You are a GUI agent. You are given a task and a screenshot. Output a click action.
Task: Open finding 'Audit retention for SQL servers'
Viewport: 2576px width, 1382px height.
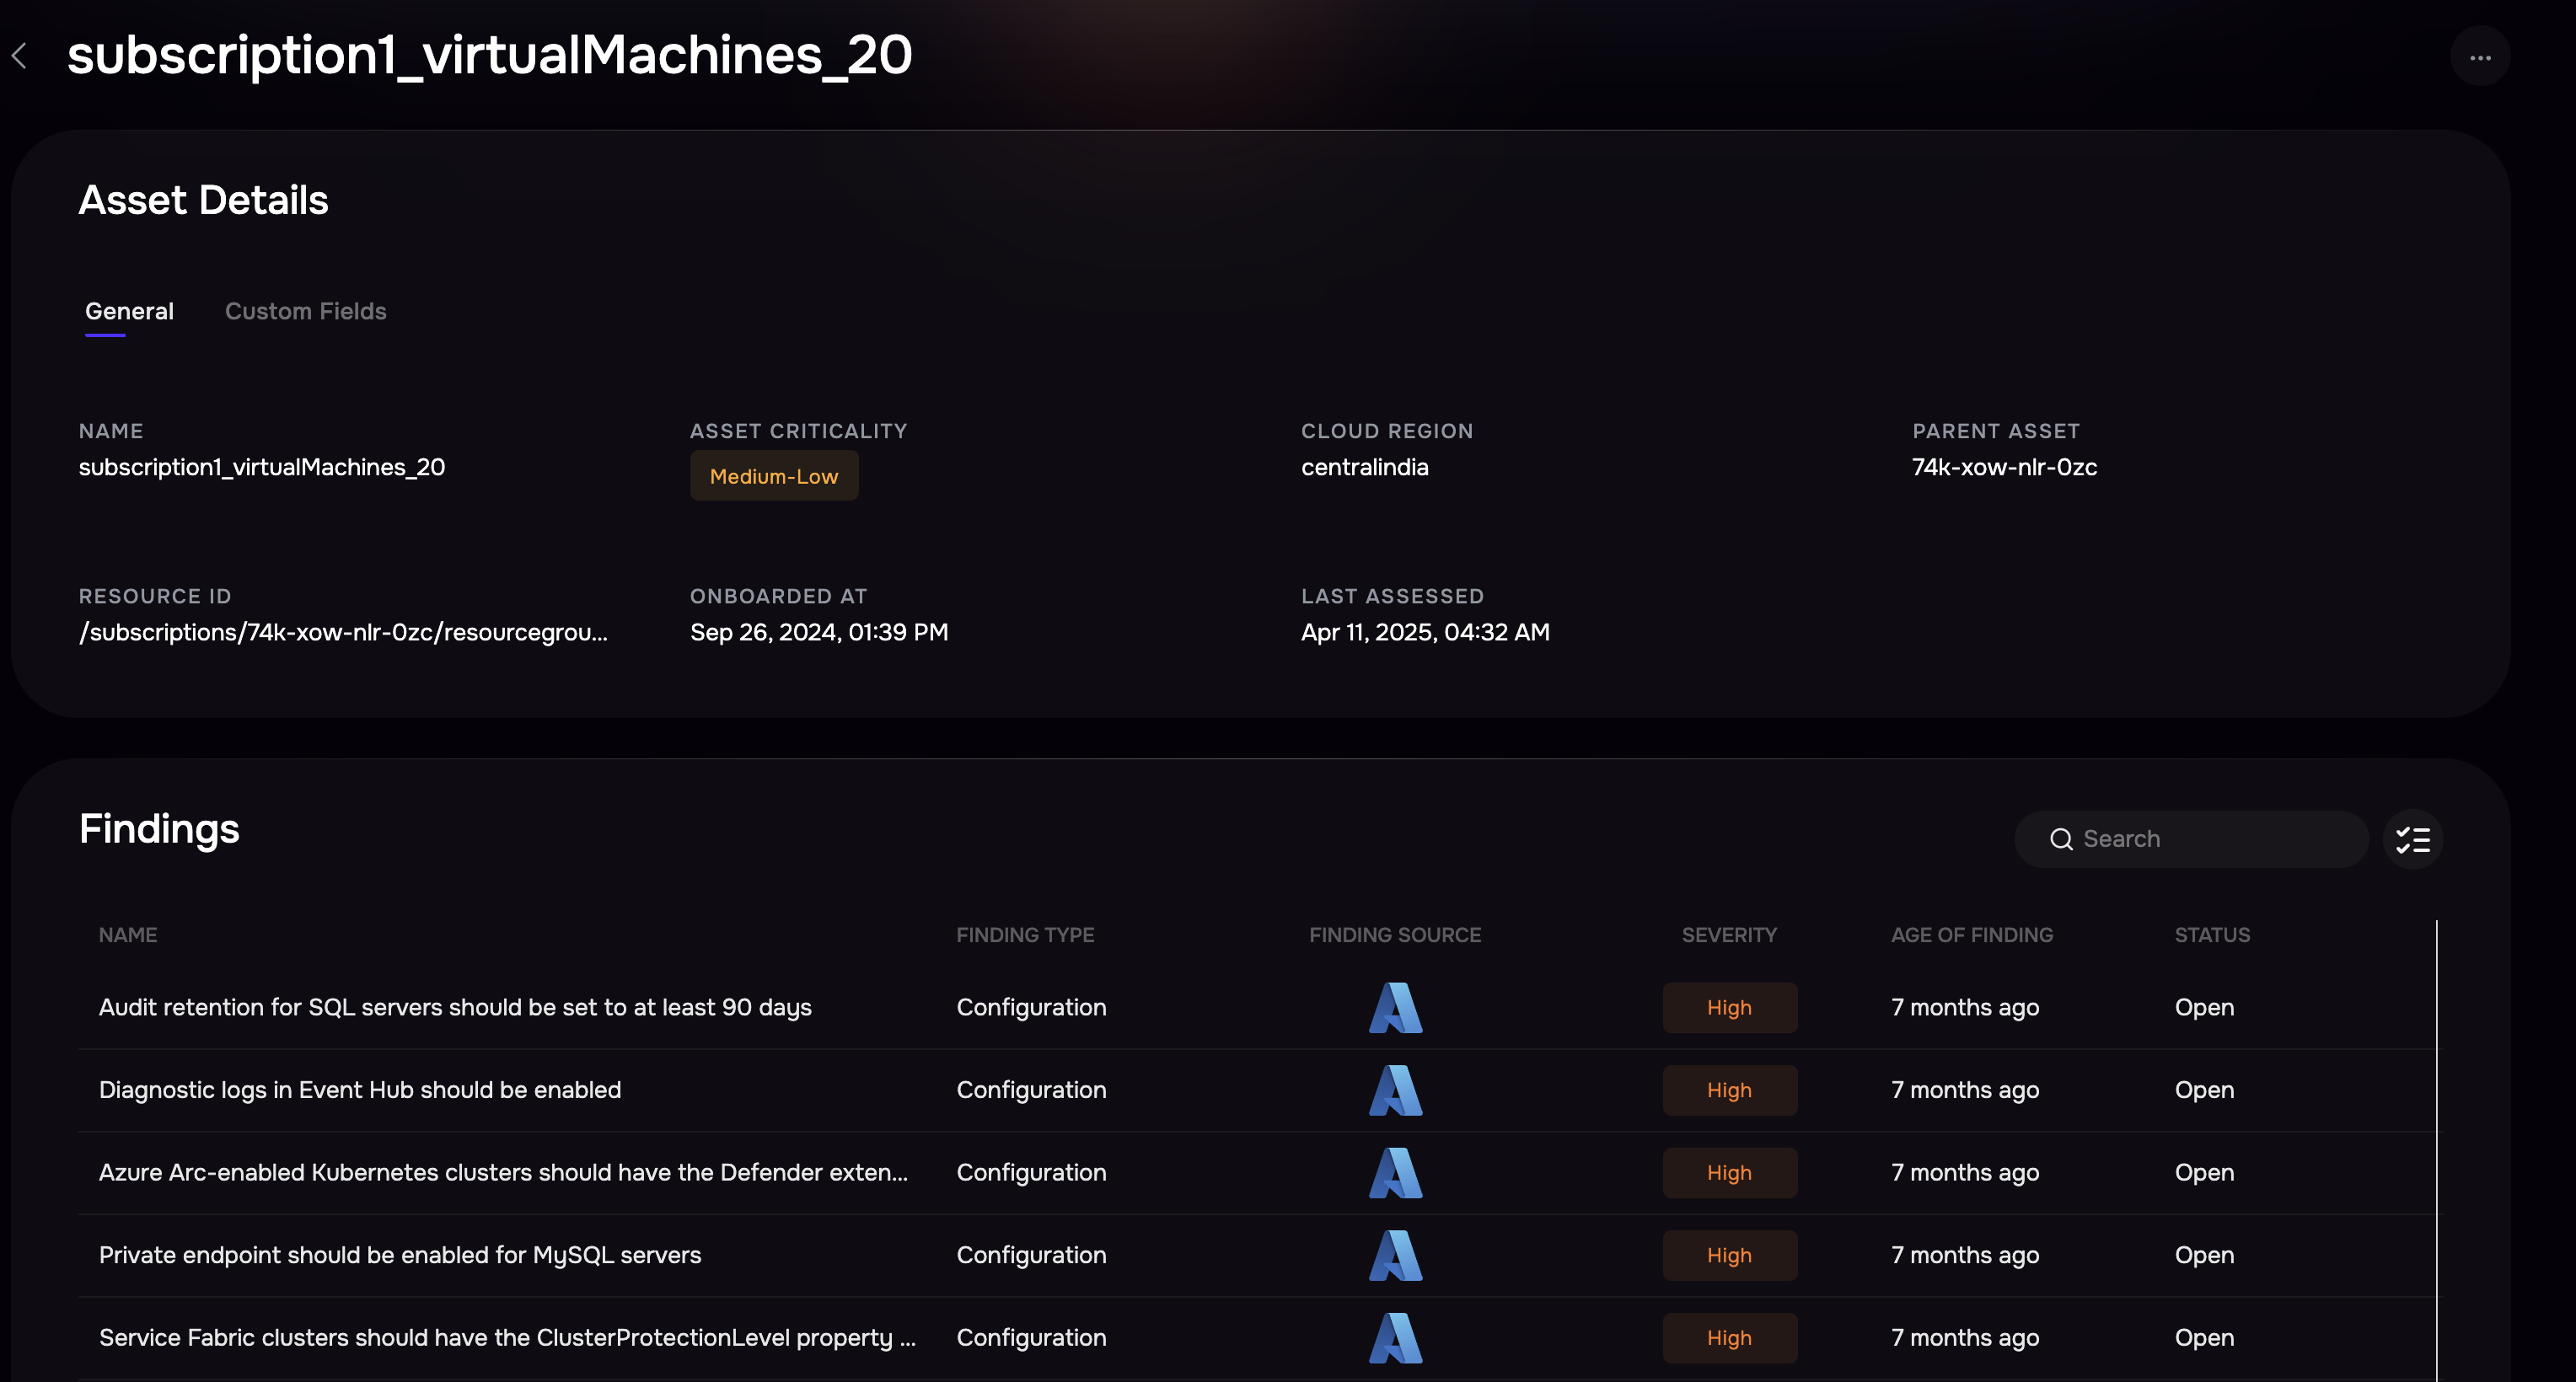click(x=455, y=1007)
